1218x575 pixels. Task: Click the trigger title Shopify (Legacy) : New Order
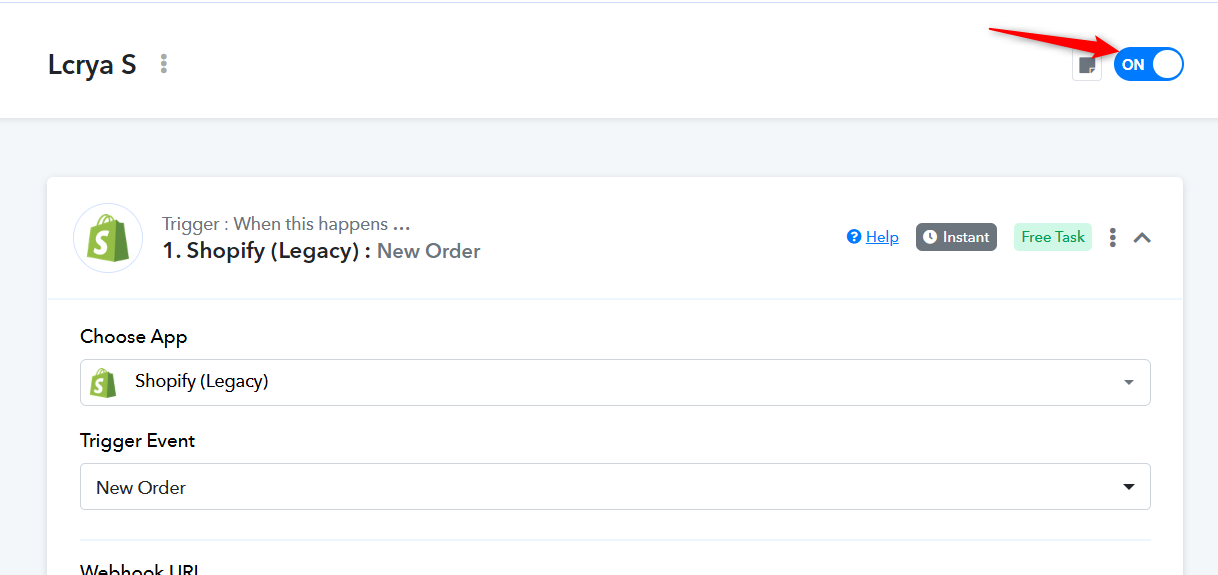pyautogui.click(x=321, y=251)
